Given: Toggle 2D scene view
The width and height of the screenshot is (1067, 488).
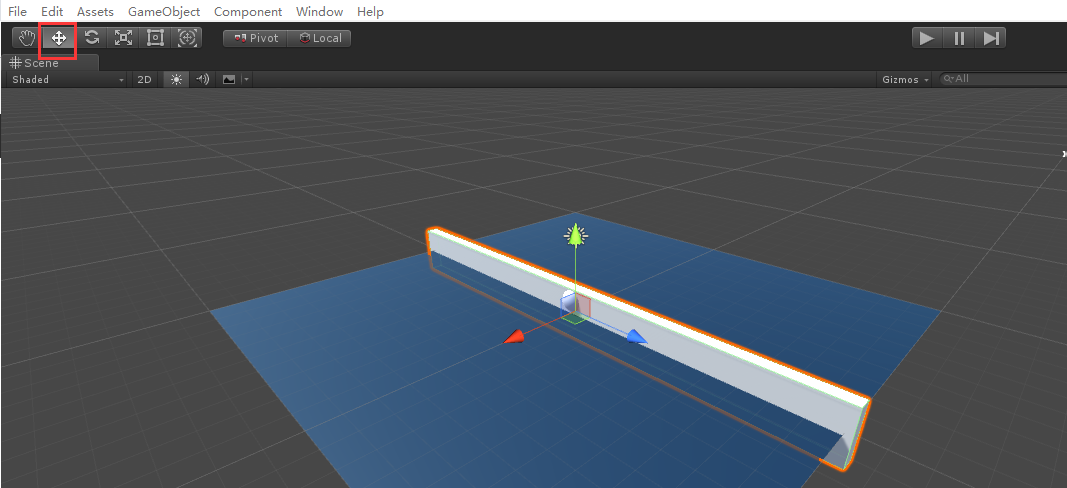Looking at the screenshot, I should tap(144, 80).
